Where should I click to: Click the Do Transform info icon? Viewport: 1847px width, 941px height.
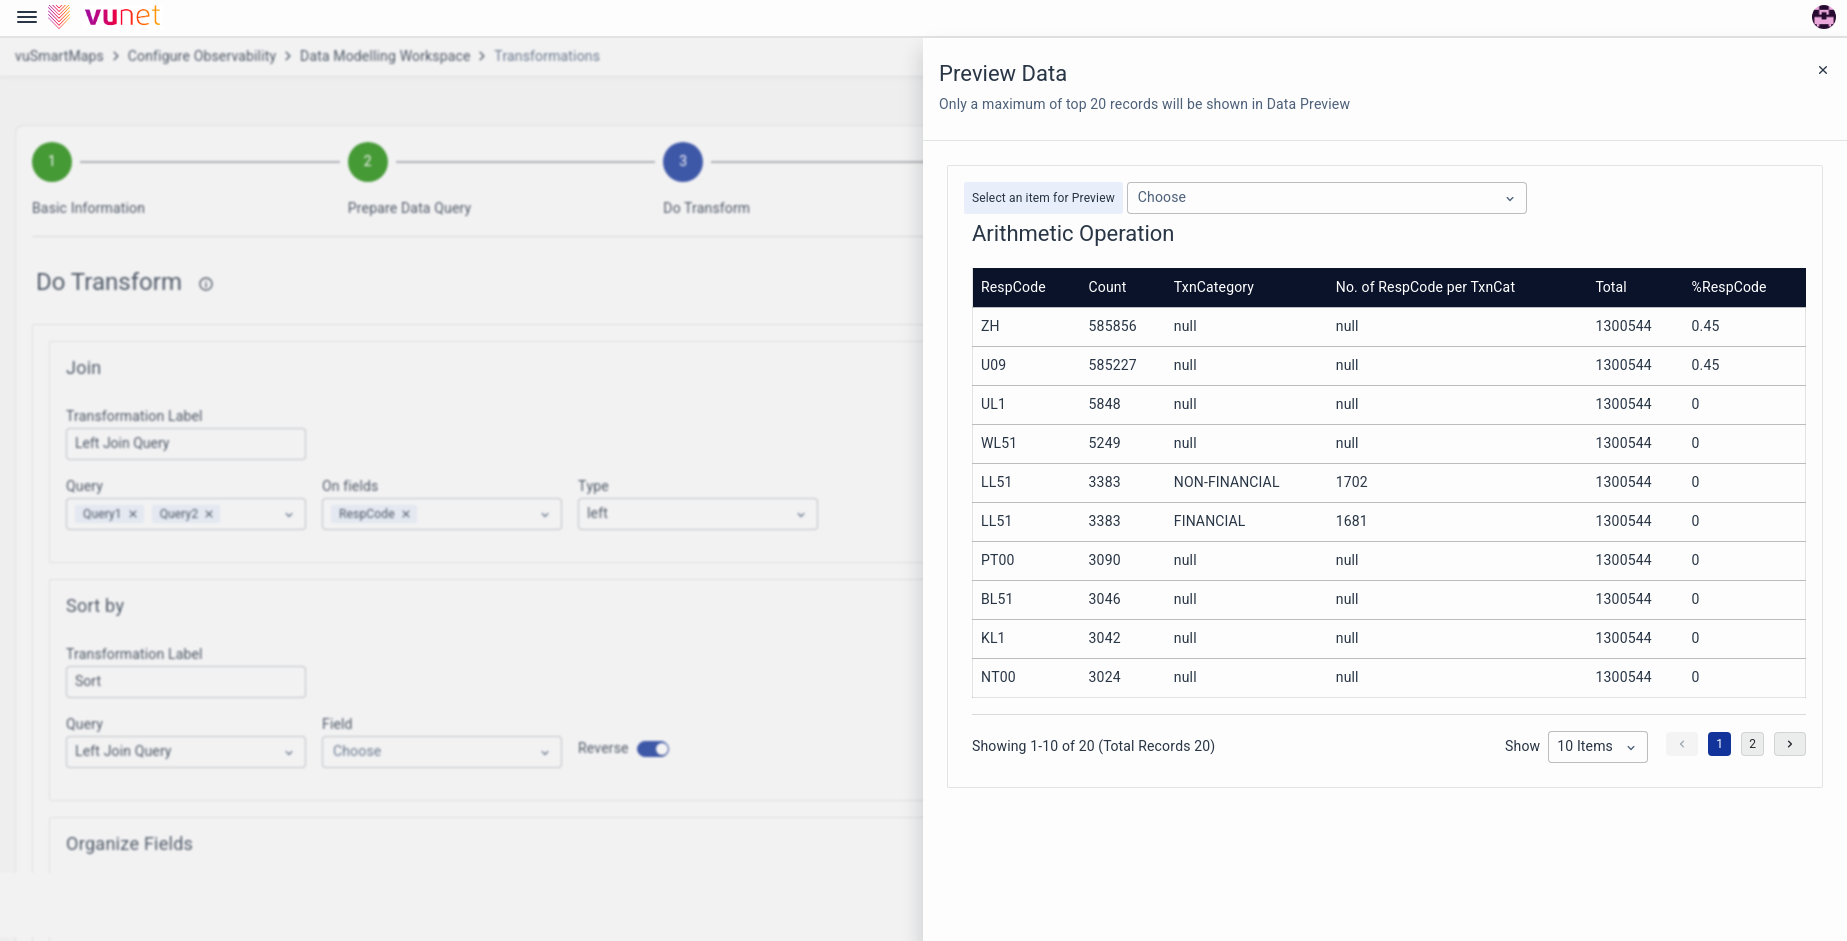pos(206,284)
